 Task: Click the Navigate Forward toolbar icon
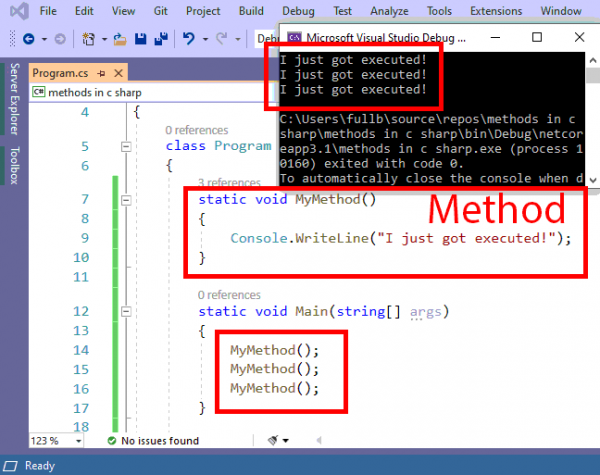coord(59,40)
